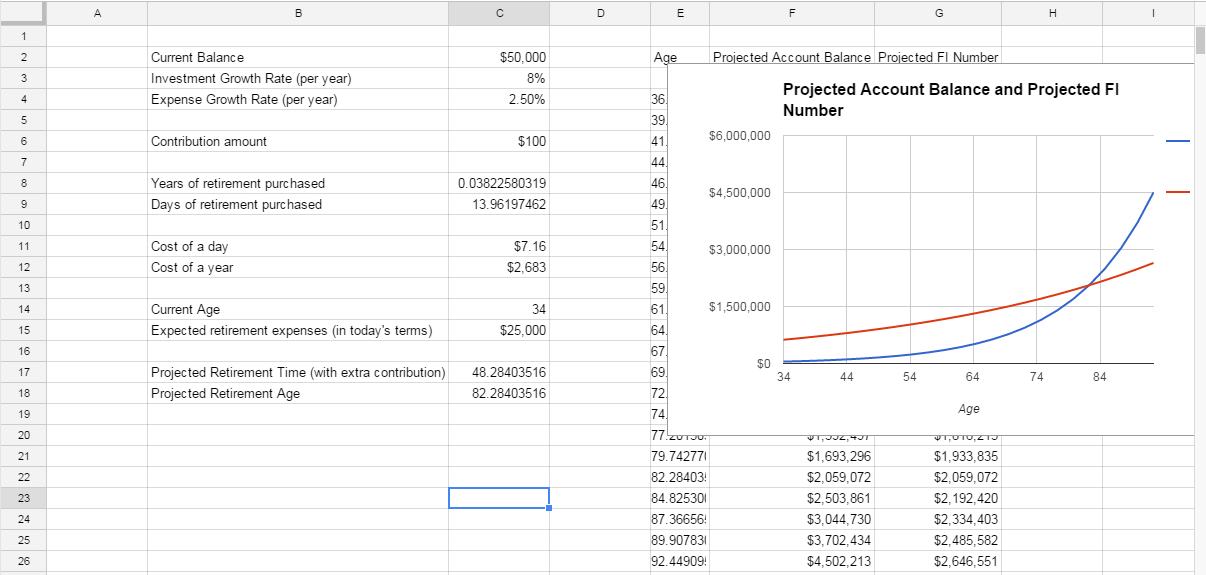This screenshot has height=575, width=1206.
Task: Select the column E header
Action: click(680, 13)
